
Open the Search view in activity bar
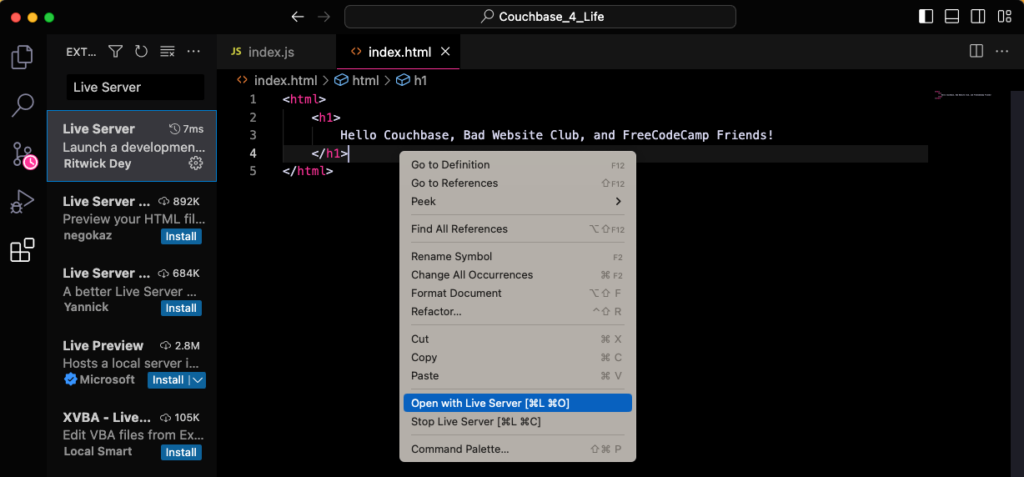[x=23, y=105]
